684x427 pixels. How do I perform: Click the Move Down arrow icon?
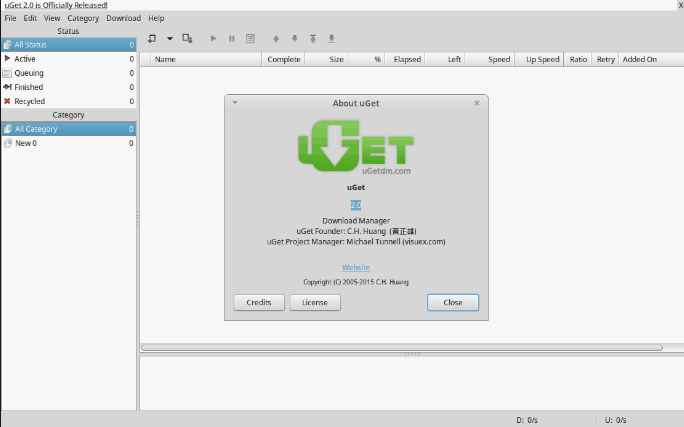coord(294,39)
